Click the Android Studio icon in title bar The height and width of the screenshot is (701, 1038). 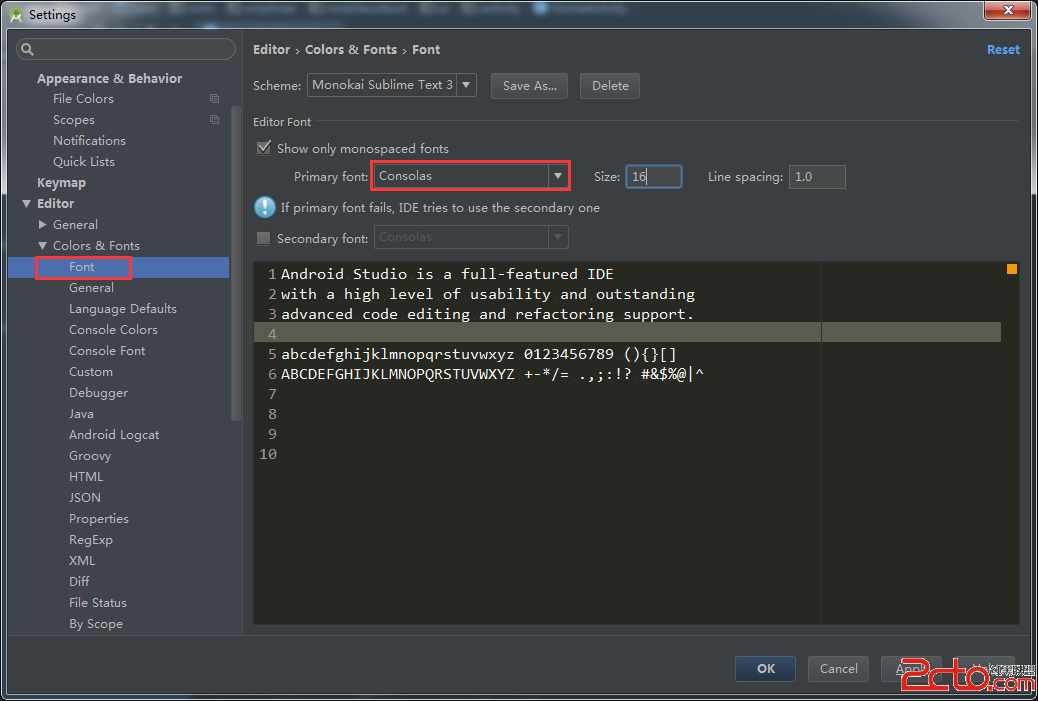15,15
